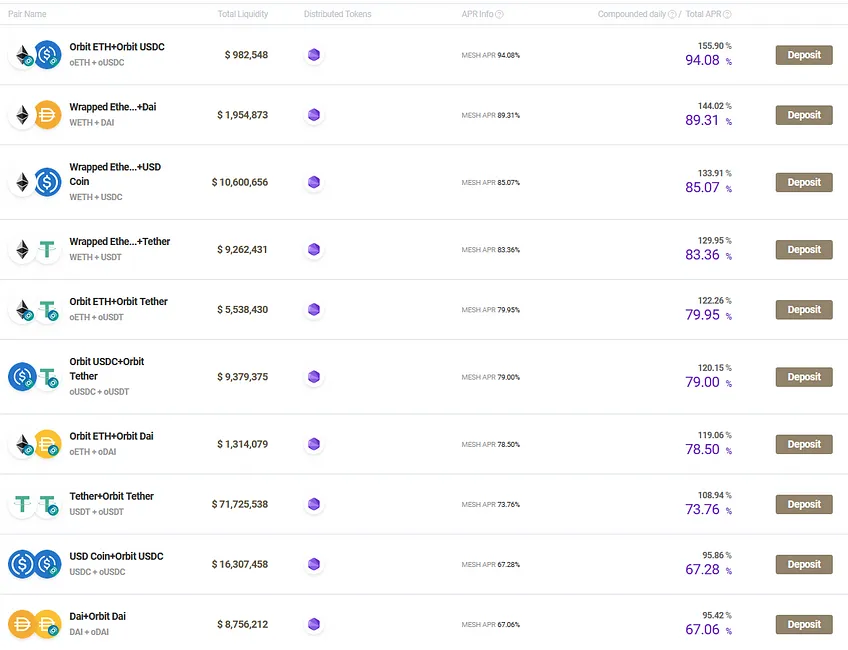Click the Tether icon in WETH + USDT row
Image resolution: width=848 pixels, height=650 pixels.
coord(48,249)
